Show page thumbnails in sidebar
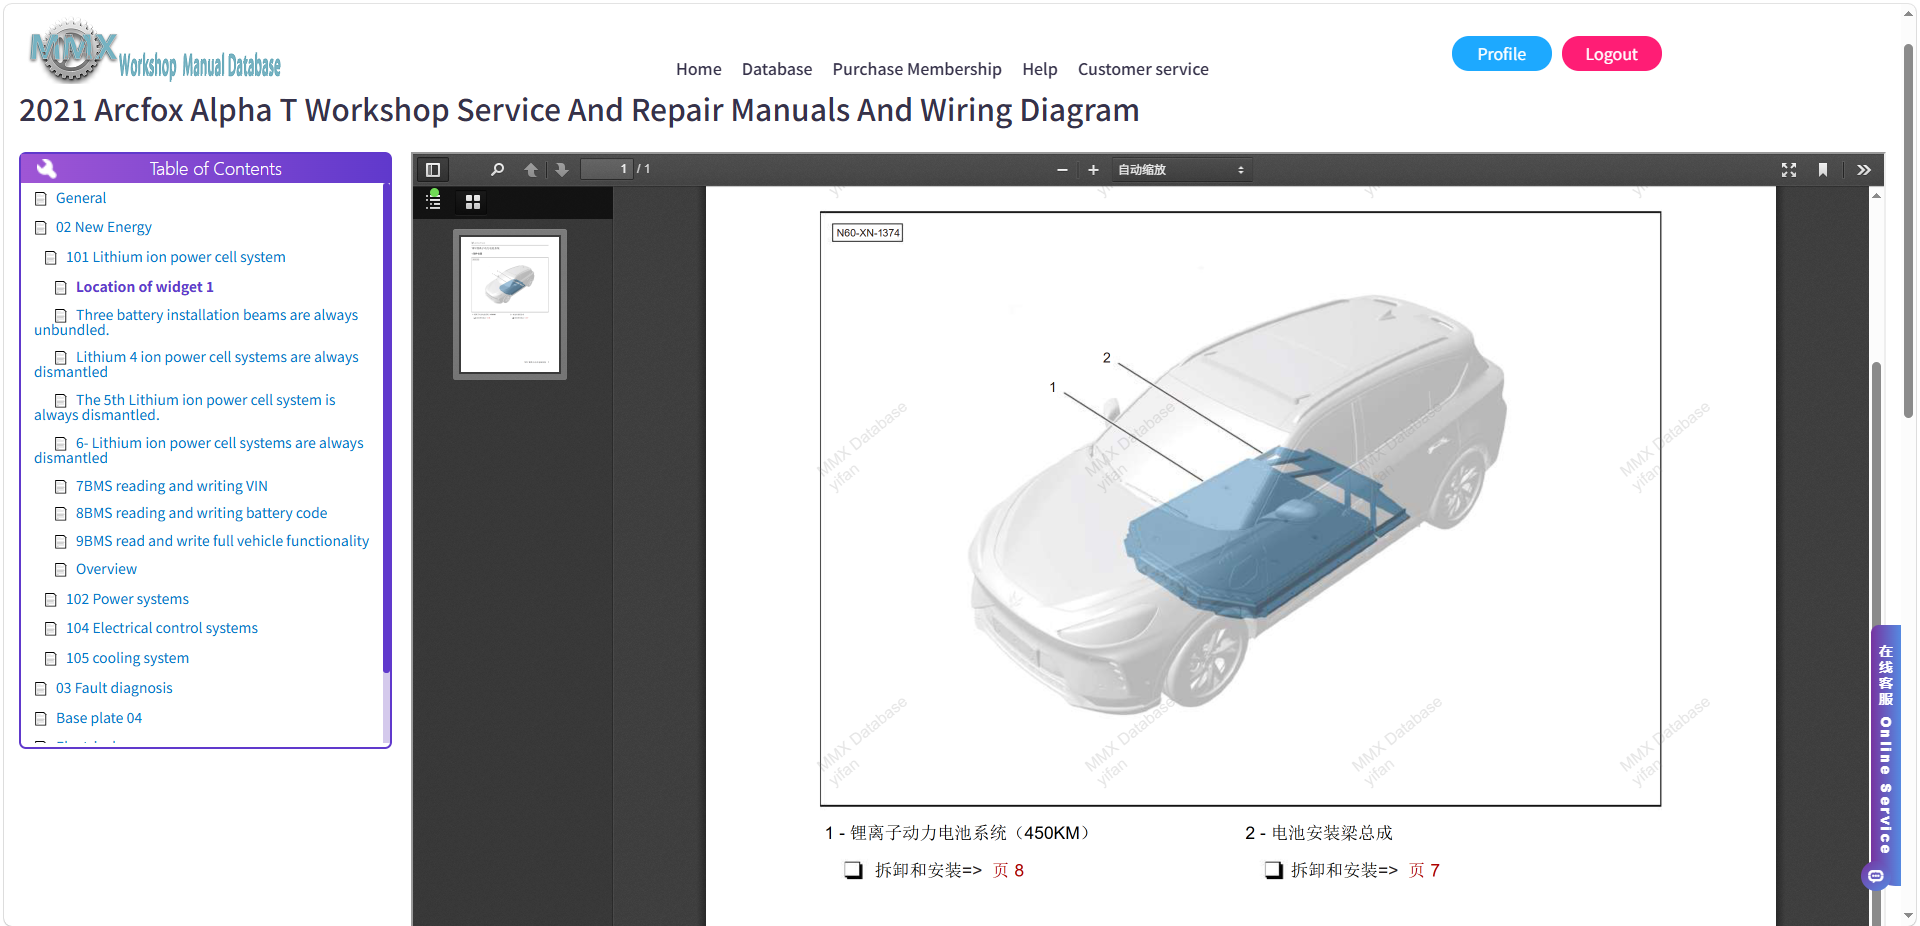The image size is (1920, 926). pyautogui.click(x=473, y=202)
